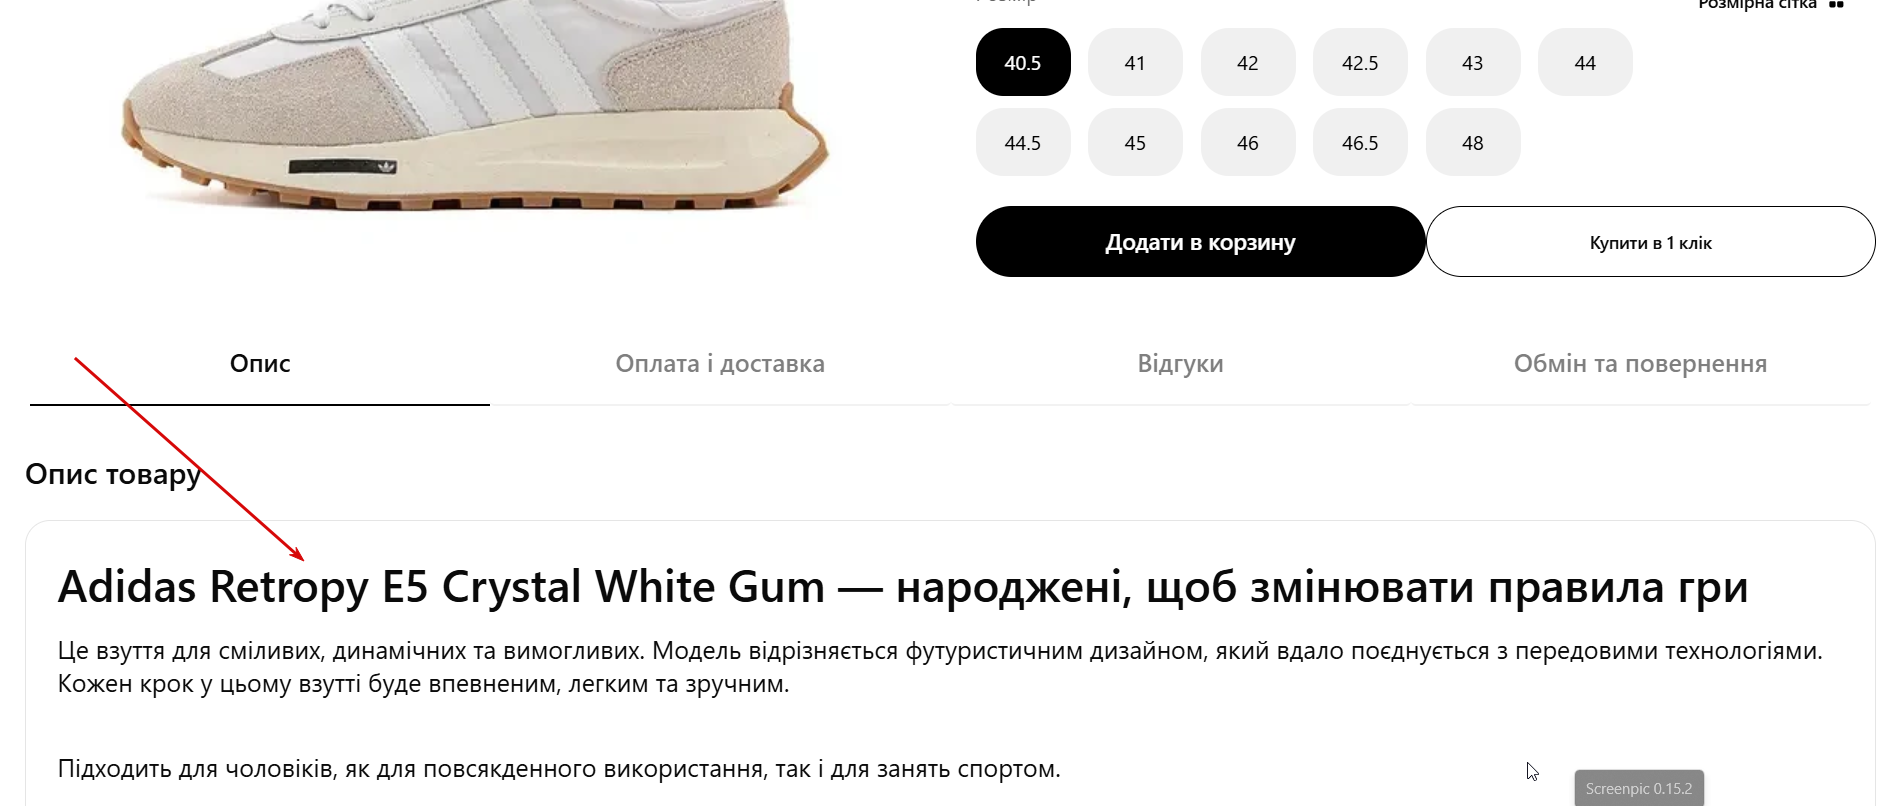This screenshot has width=1896, height=806.
Task: Click Купити в 1 клік button
Action: tap(1650, 242)
